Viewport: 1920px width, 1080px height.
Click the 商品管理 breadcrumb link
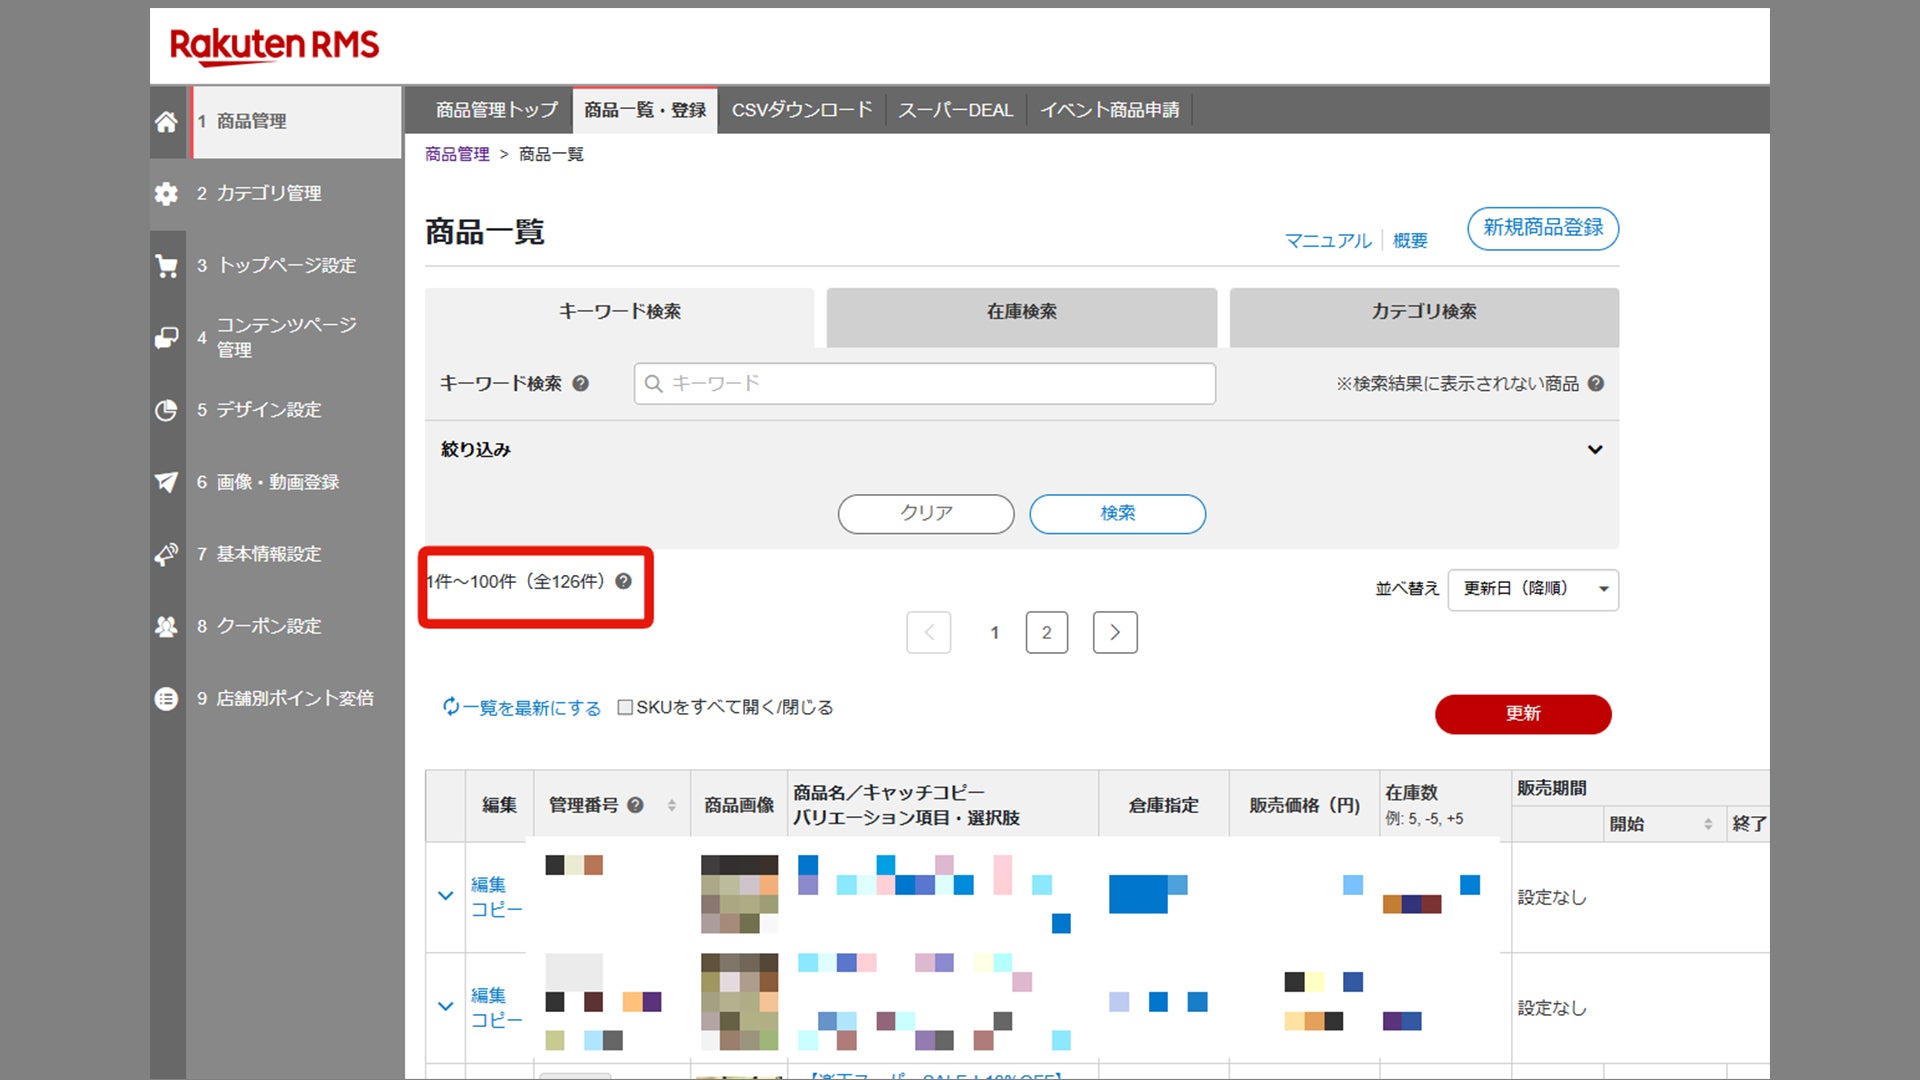[457, 154]
